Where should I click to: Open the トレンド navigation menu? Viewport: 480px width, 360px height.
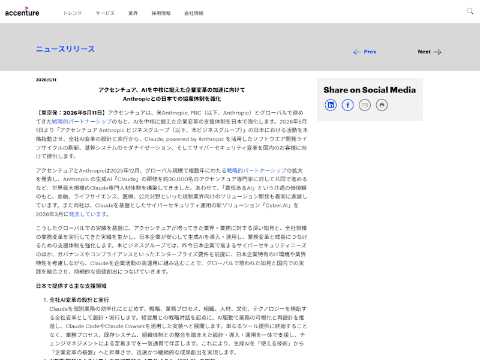(72, 13)
